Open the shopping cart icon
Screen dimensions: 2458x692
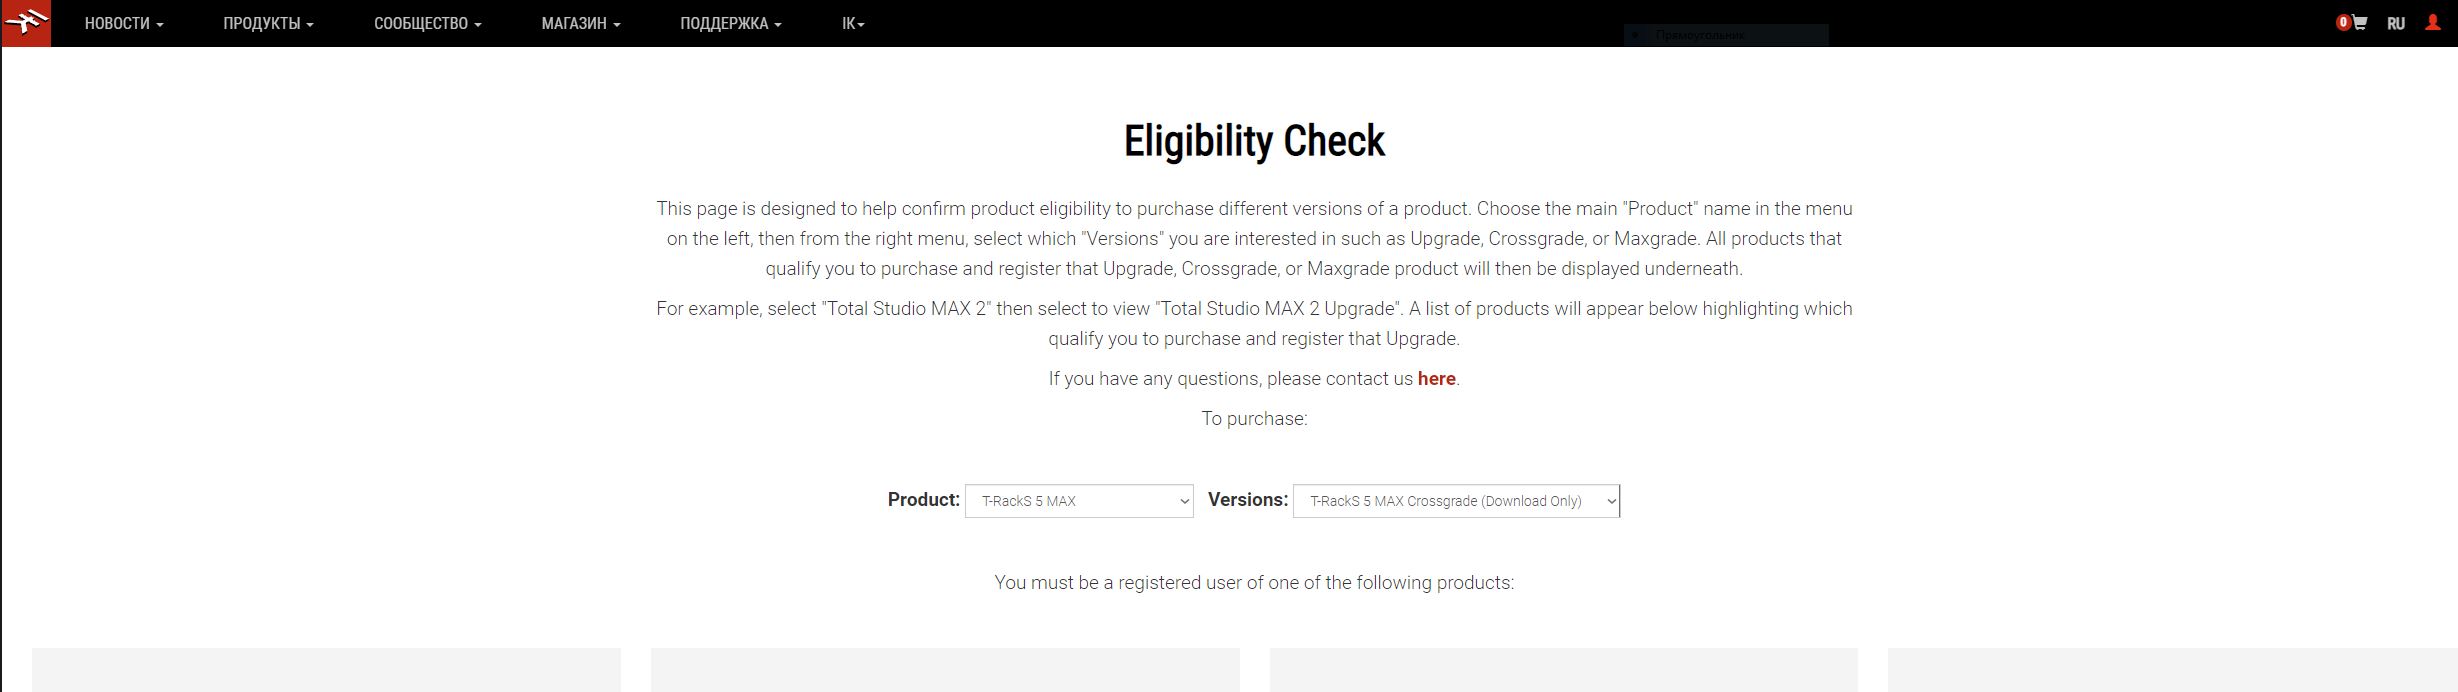(2360, 23)
